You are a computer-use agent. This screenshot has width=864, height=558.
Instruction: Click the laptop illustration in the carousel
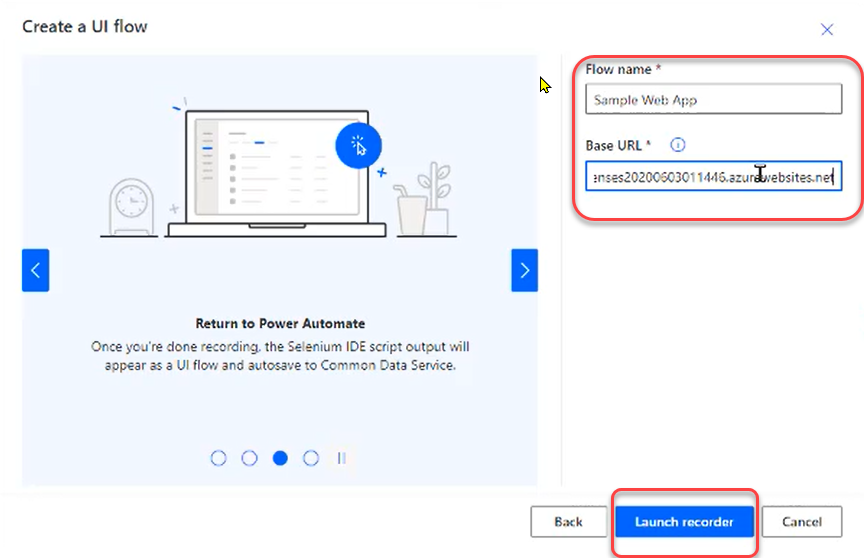click(277, 174)
